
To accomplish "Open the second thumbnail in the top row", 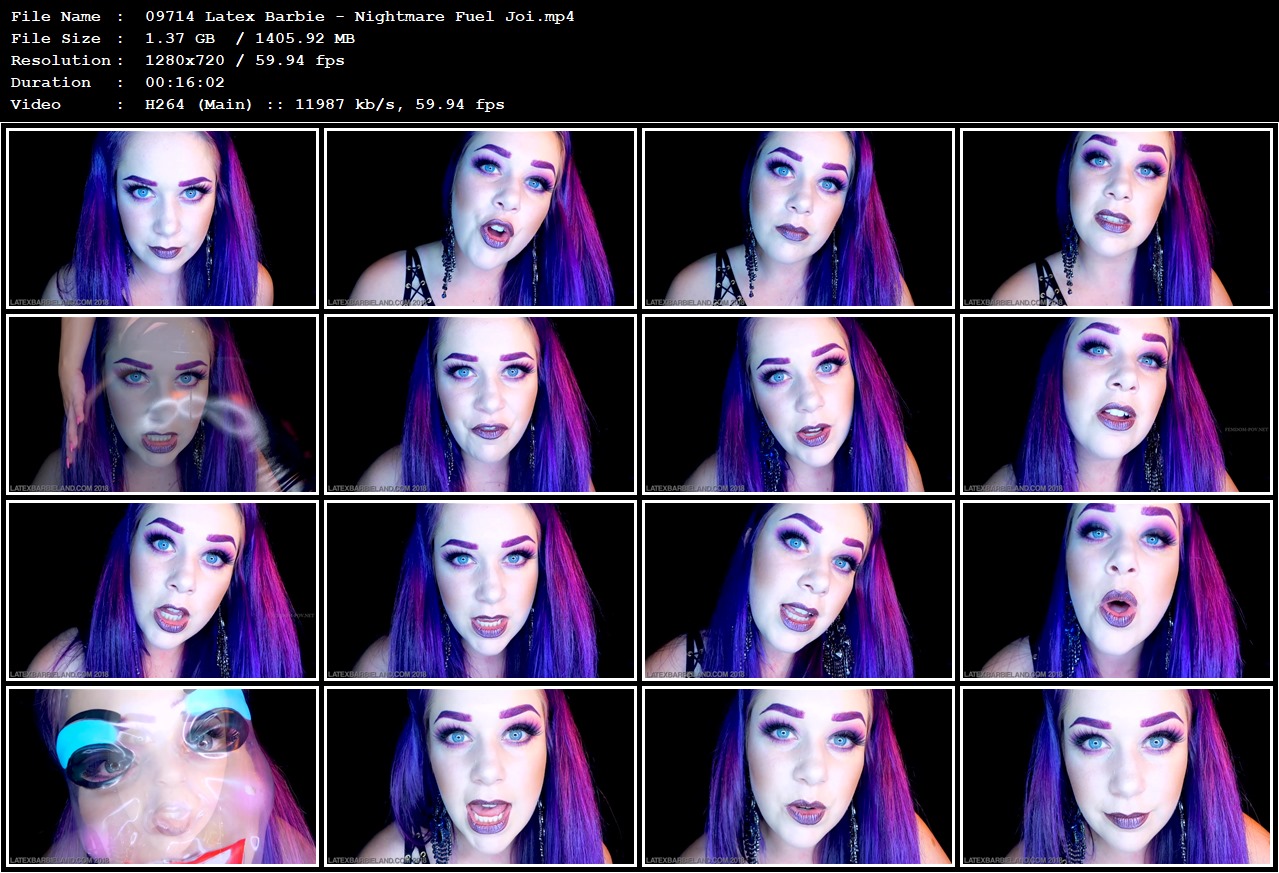I will click(x=480, y=218).
